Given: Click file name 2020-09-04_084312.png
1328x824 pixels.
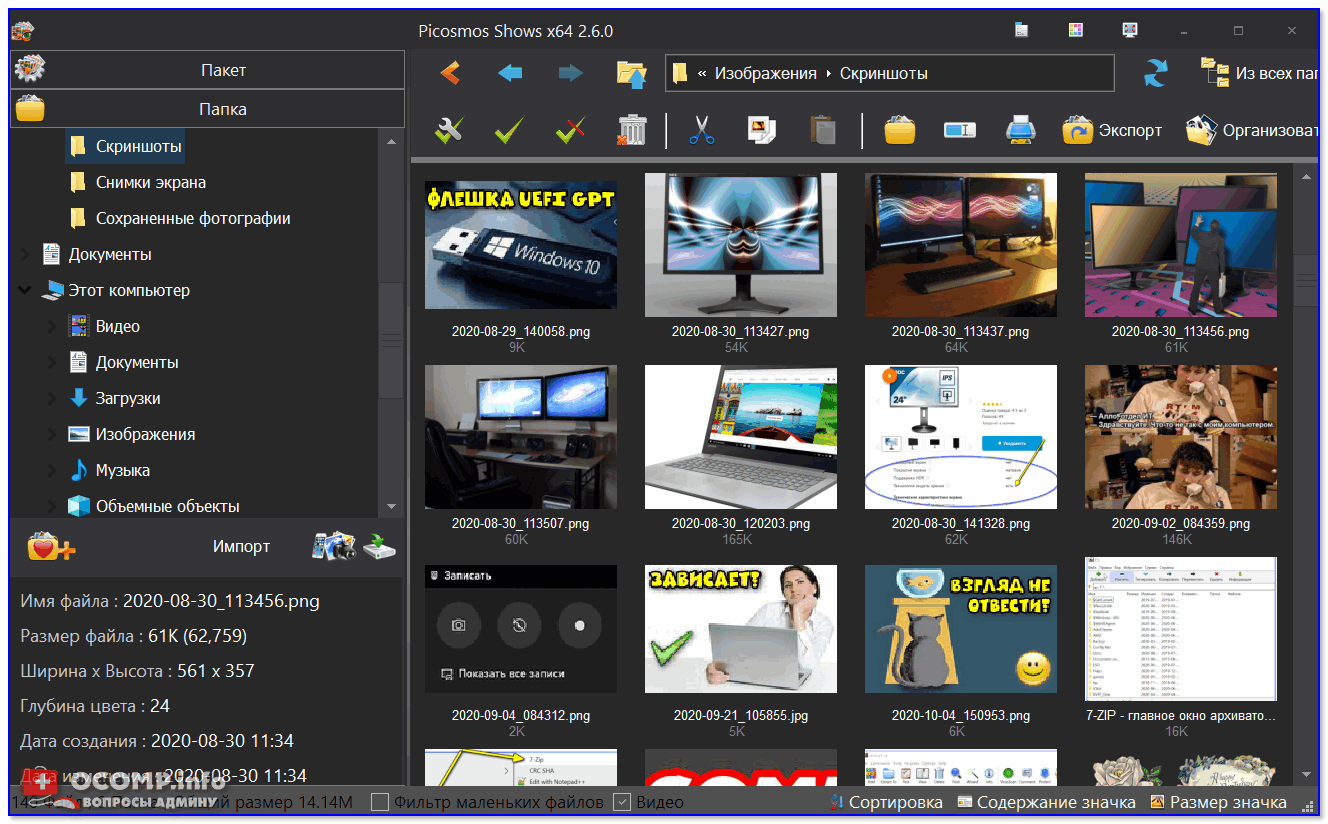Looking at the screenshot, I should (520, 715).
